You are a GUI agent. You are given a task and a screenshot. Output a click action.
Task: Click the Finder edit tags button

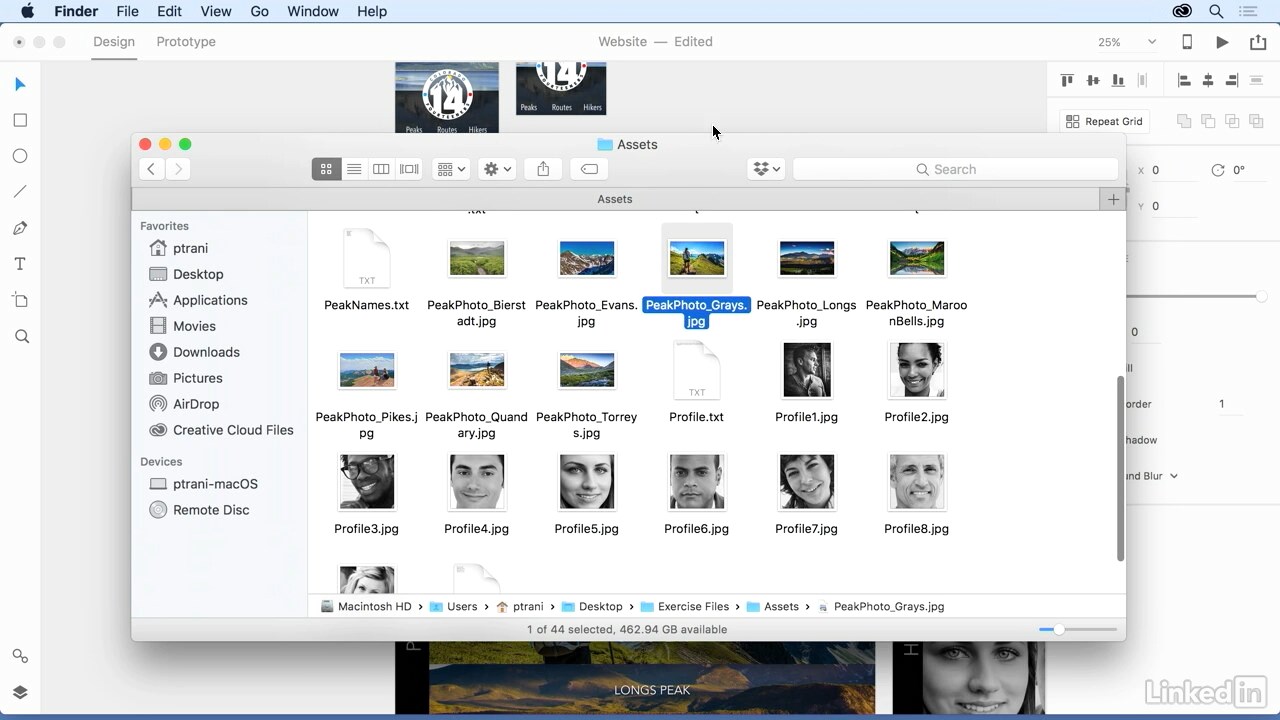coord(589,169)
